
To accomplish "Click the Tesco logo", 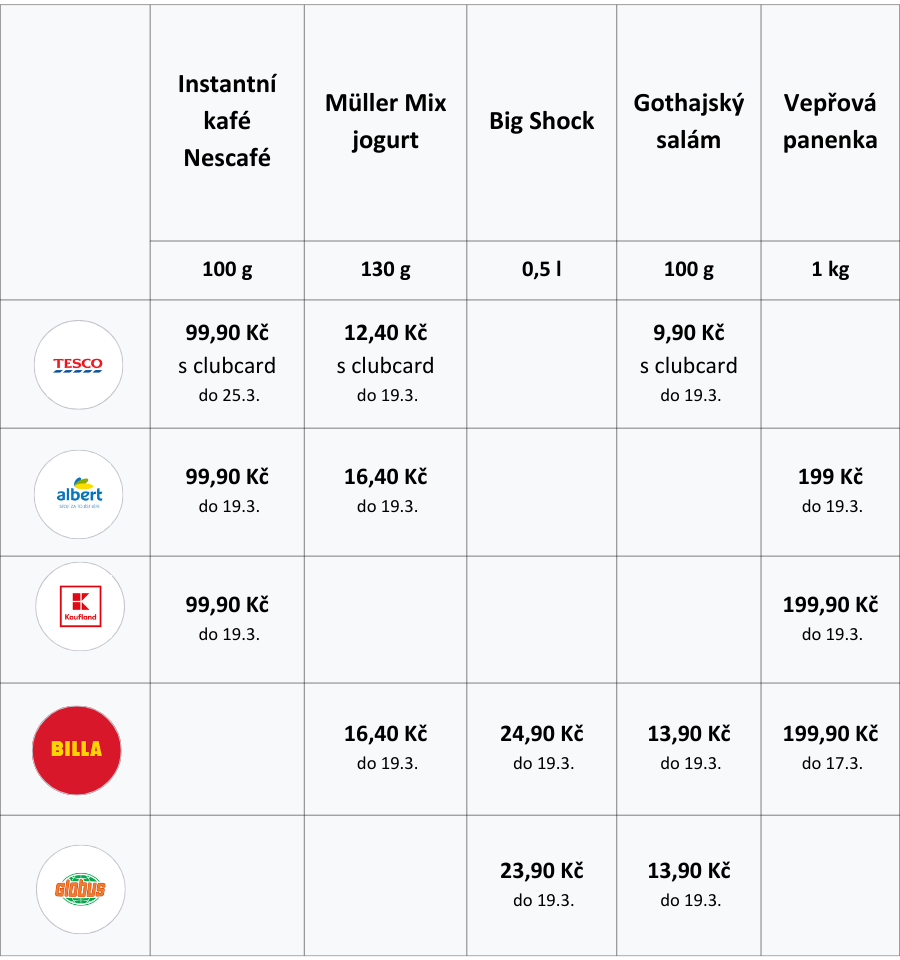I will point(78,365).
